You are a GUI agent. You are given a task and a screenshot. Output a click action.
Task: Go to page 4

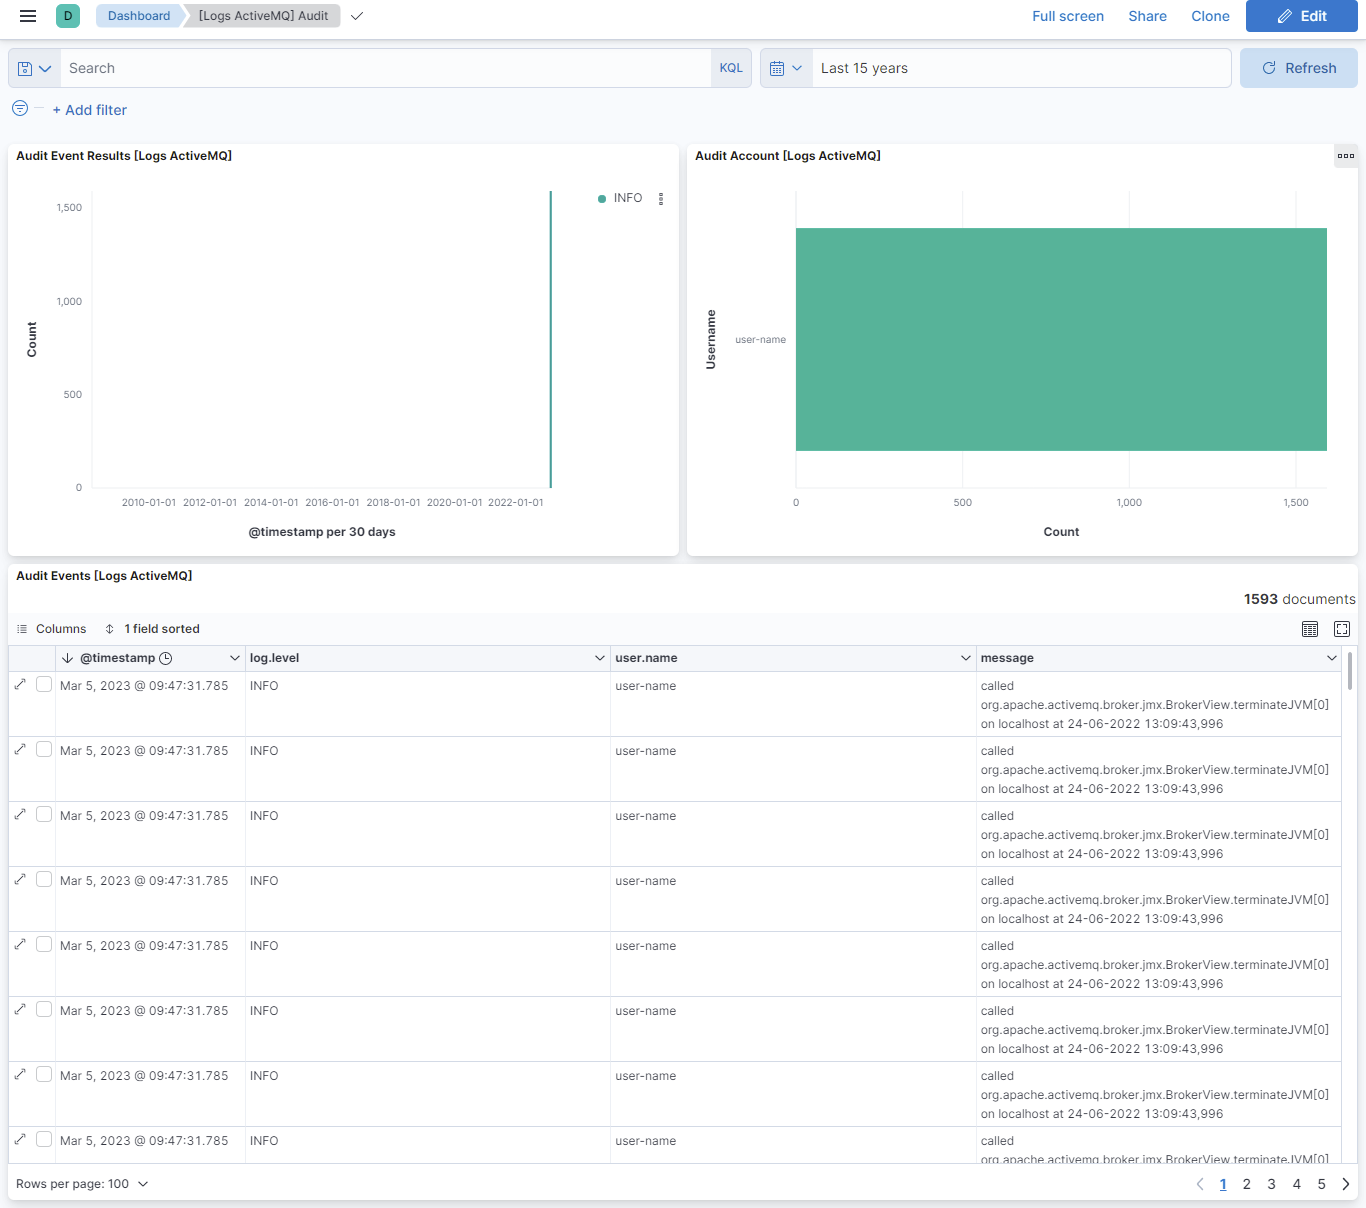pyautogui.click(x=1297, y=1184)
